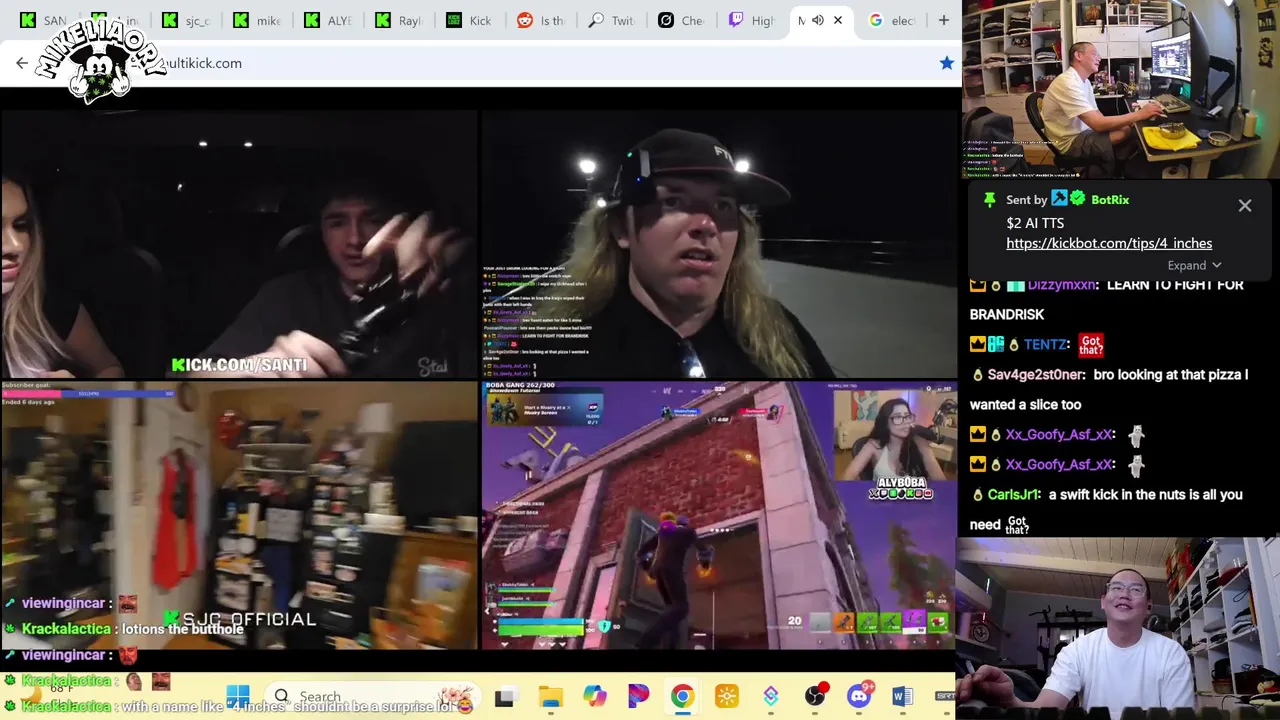Switch to the Rayl Kick tab
This screenshot has width=1280, height=720.
point(398,20)
